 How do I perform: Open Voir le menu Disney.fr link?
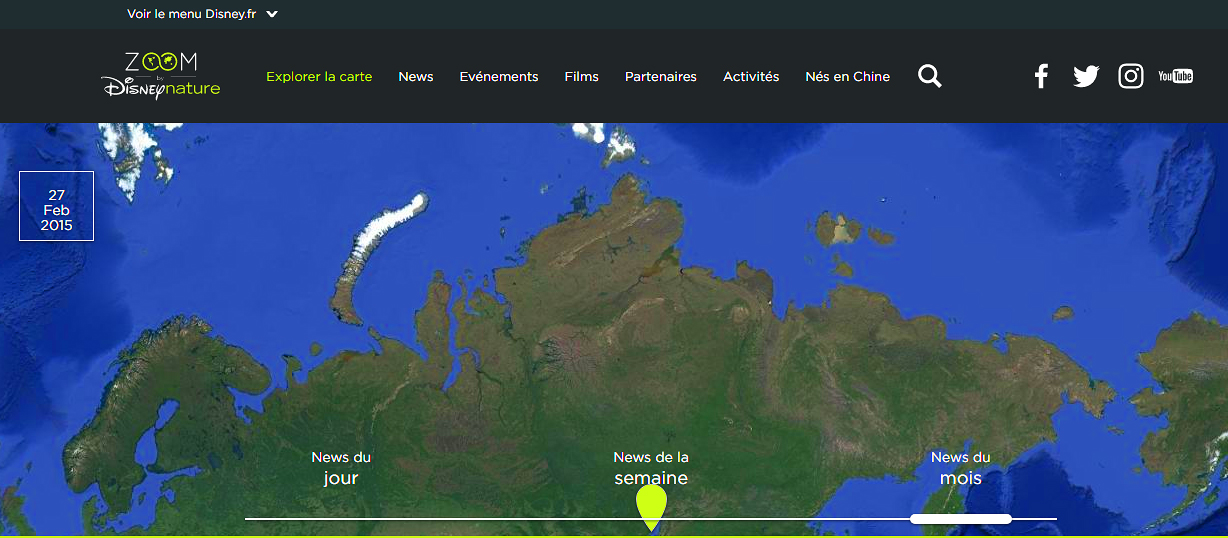(x=192, y=14)
